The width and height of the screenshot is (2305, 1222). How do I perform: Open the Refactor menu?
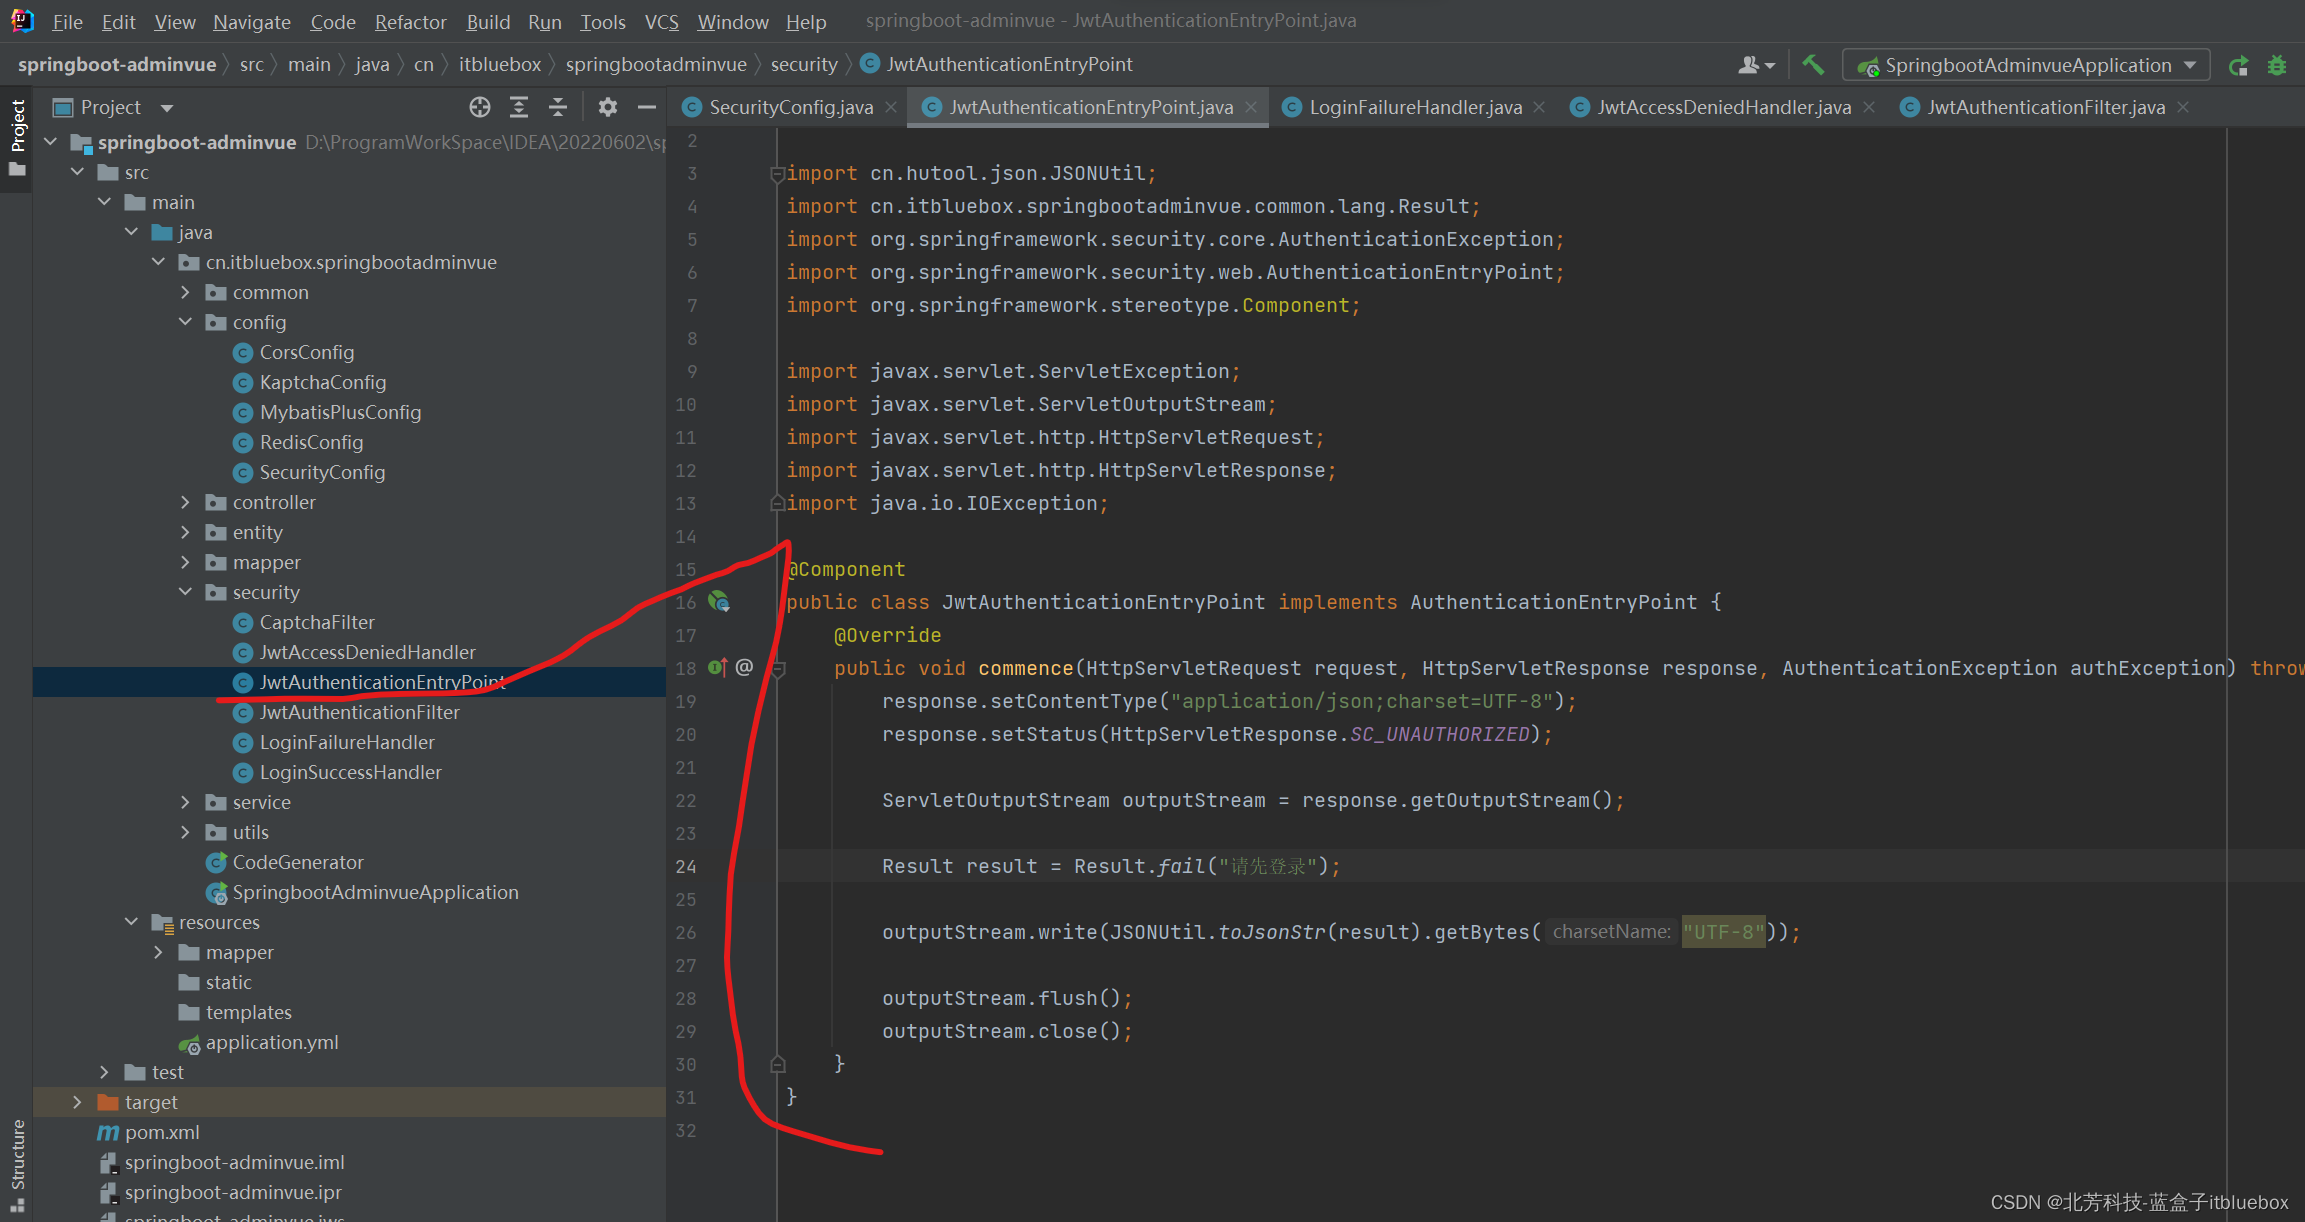pos(410,21)
